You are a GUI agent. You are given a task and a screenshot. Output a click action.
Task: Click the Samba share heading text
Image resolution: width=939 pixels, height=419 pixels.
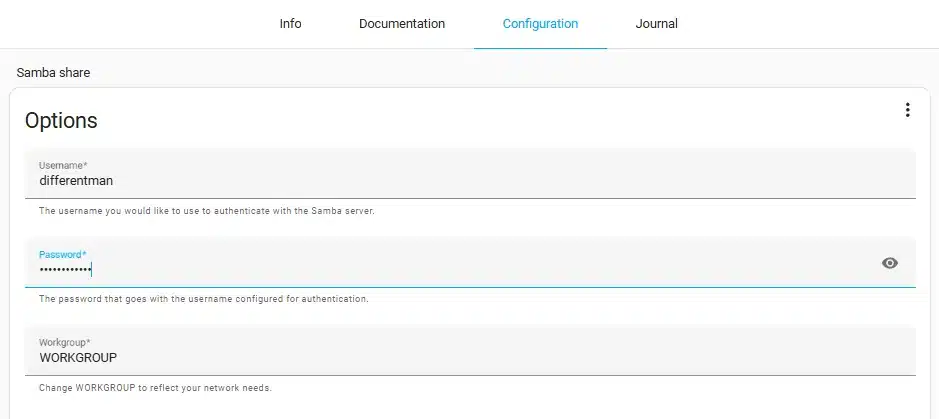point(53,73)
